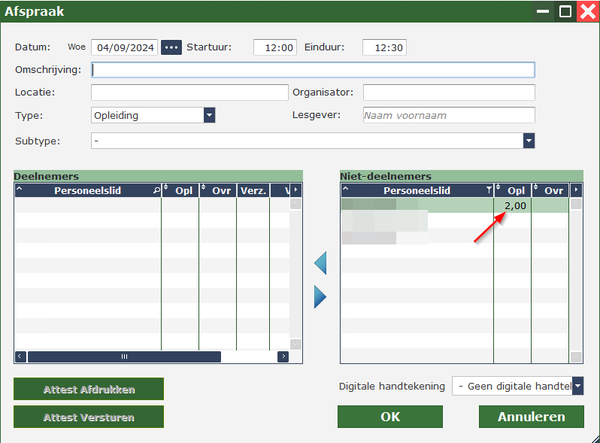Image resolution: width=600 pixels, height=443 pixels.
Task: Select the third row in Niet-deelnemers list
Action: point(455,235)
